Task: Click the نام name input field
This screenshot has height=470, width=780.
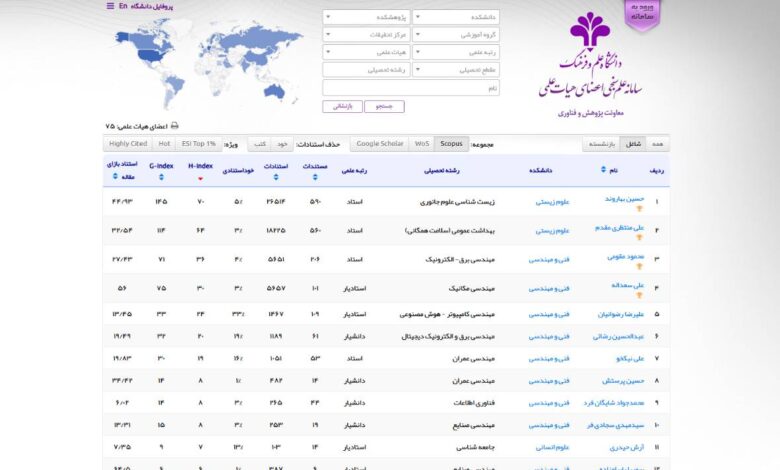Action: point(412,88)
